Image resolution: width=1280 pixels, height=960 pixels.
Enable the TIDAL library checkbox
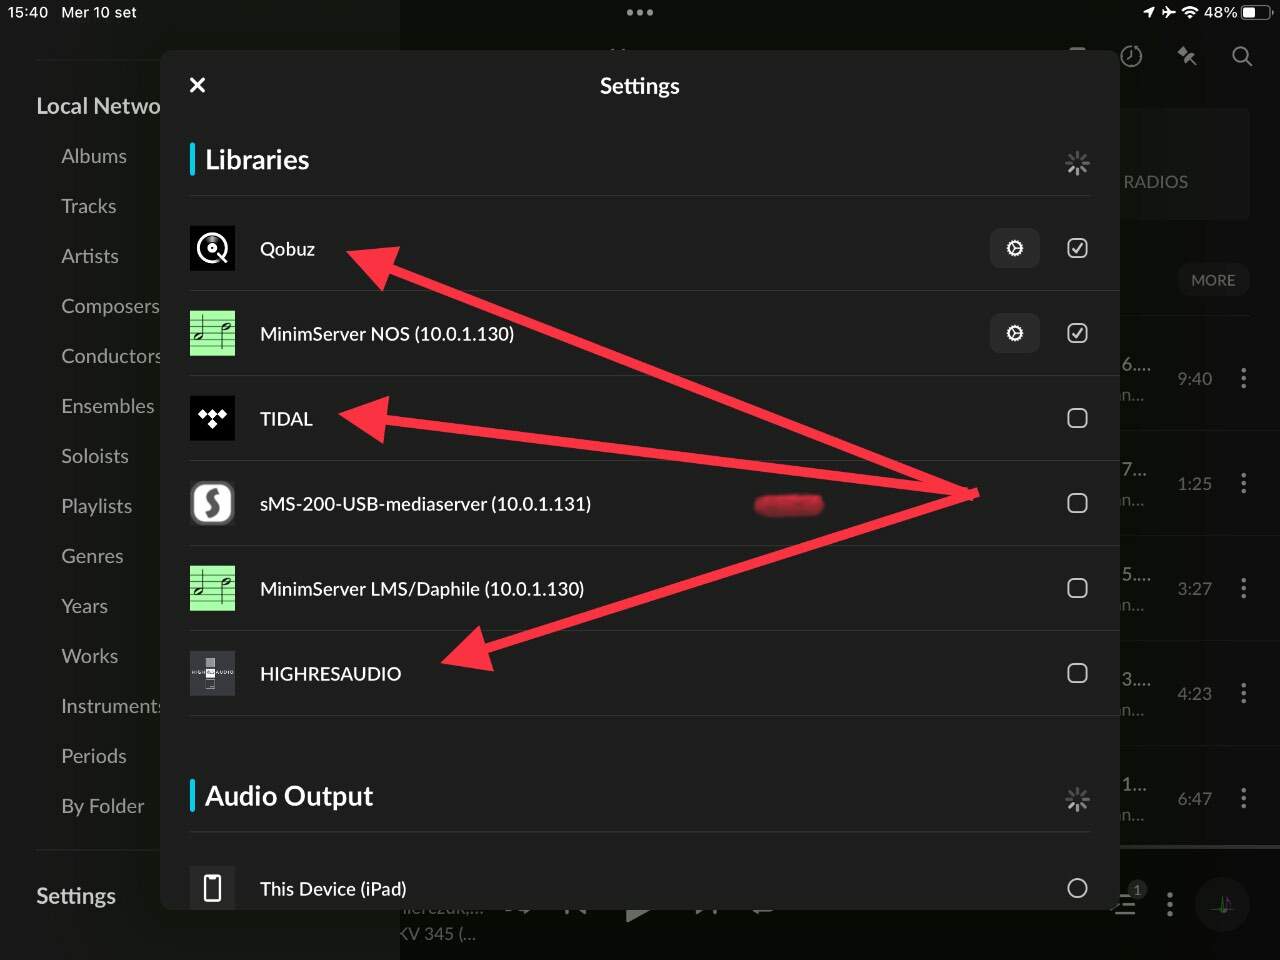(x=1077, y=418)
